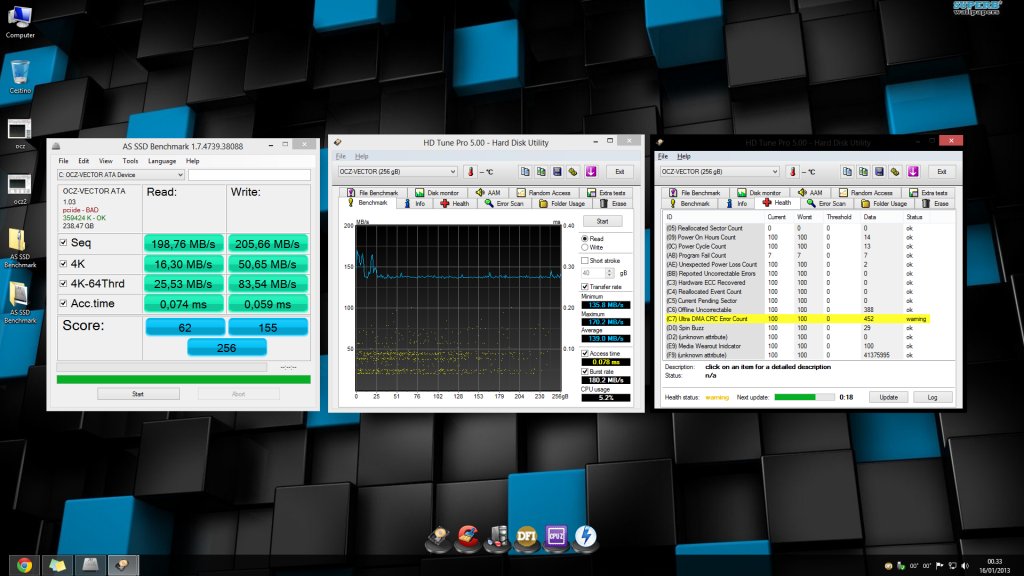Toggle the 4K test checkbox in AS SSD
Viewport: 1024px width, 576px height.
tap(63, 264)
